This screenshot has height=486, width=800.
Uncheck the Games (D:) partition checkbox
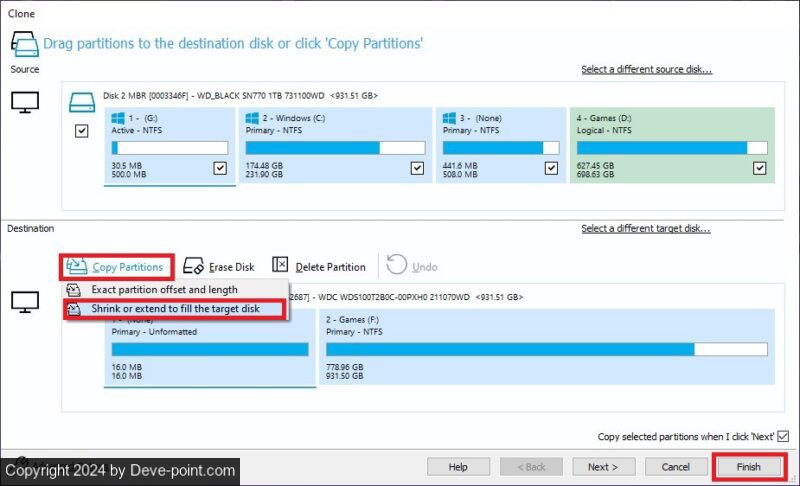pos(759,168)
